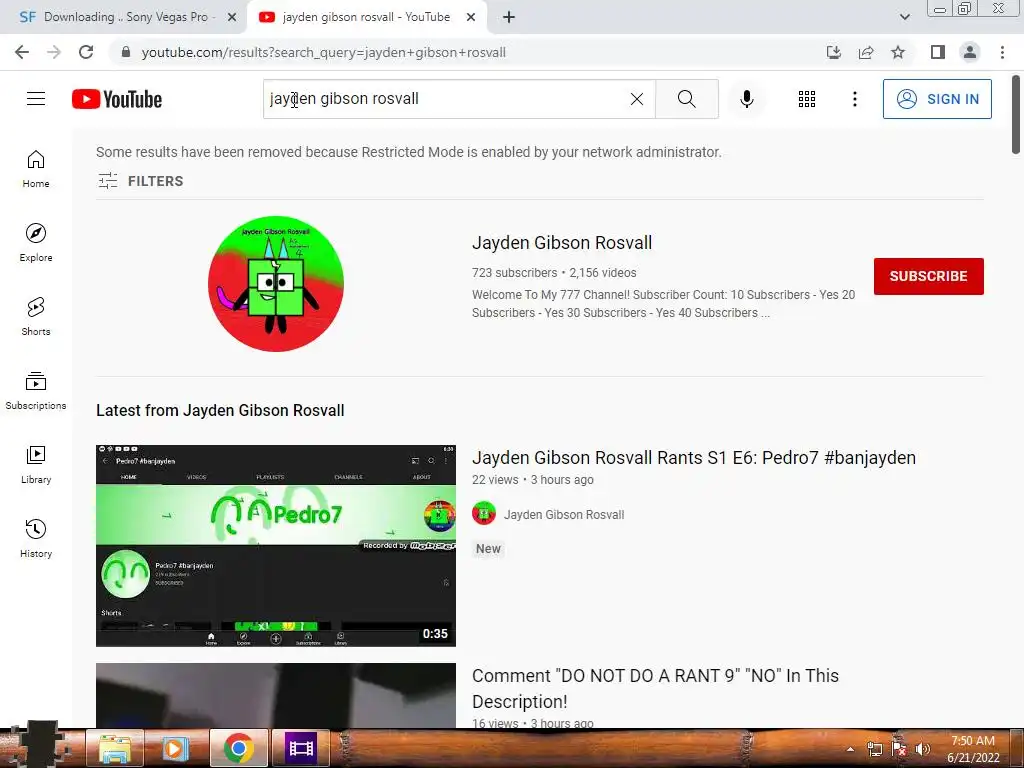Click the channel name under Pedro7 video
Screen dimensions: 1024x768
coord(564,515)
